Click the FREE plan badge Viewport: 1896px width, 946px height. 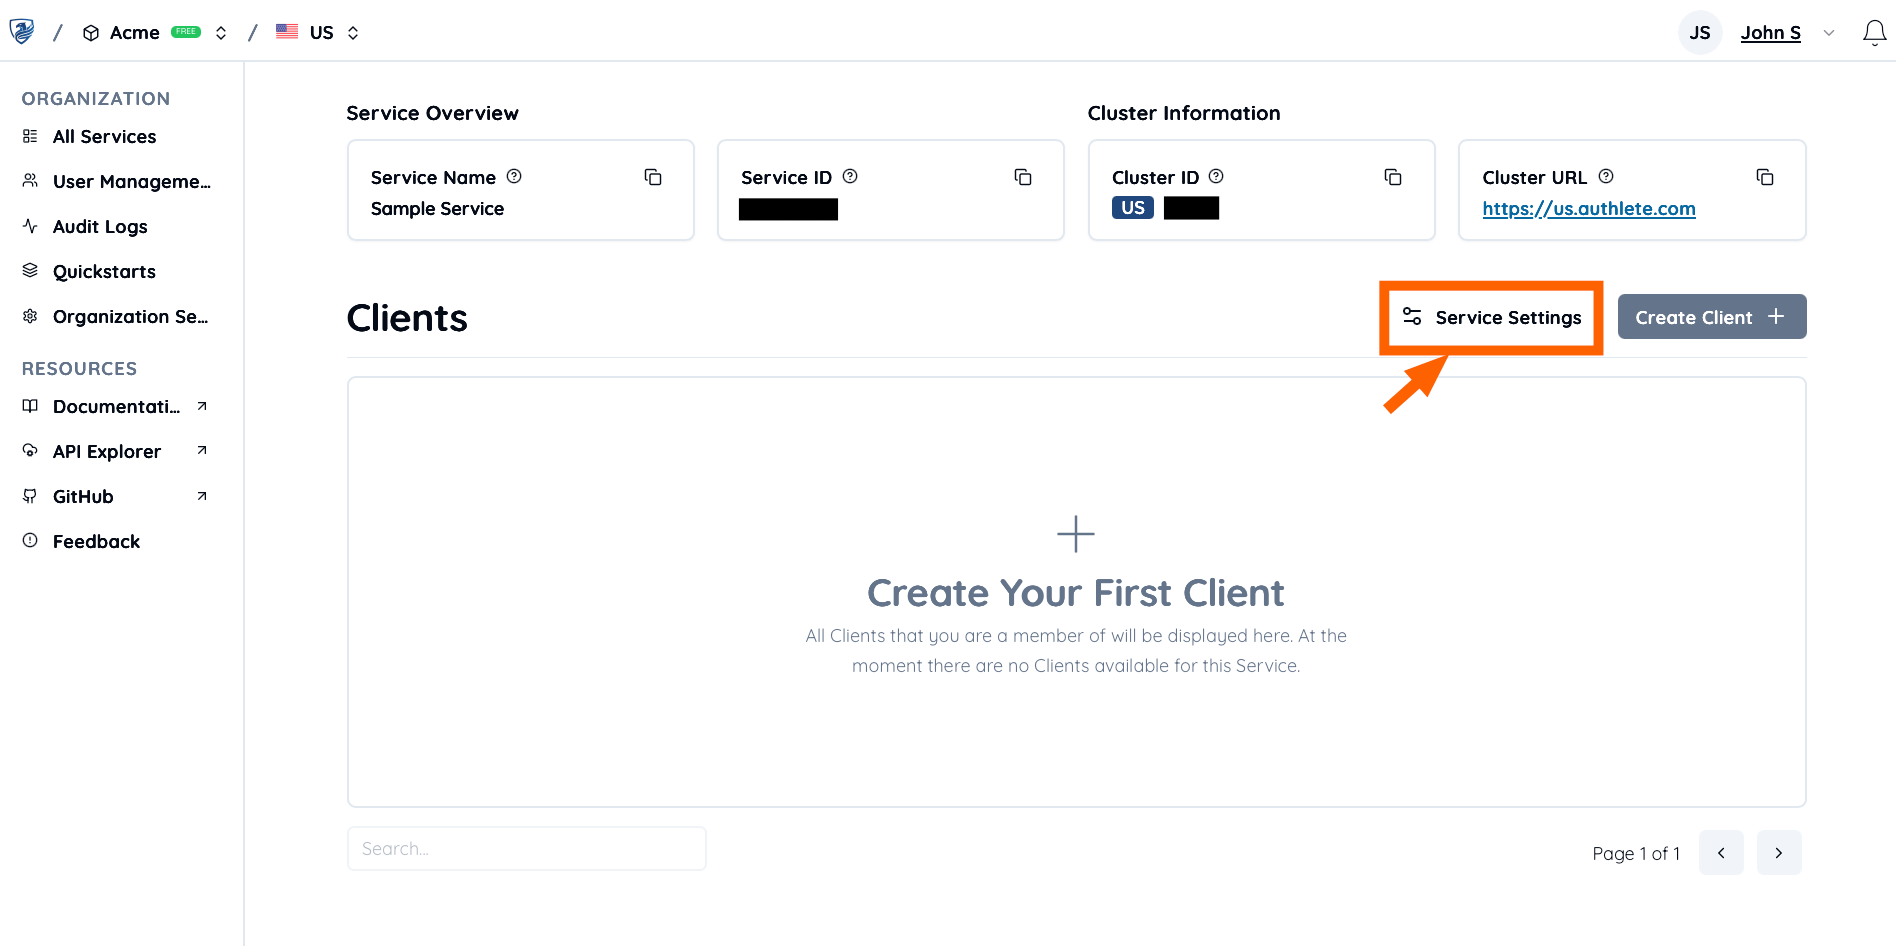[x=186, y=32]
